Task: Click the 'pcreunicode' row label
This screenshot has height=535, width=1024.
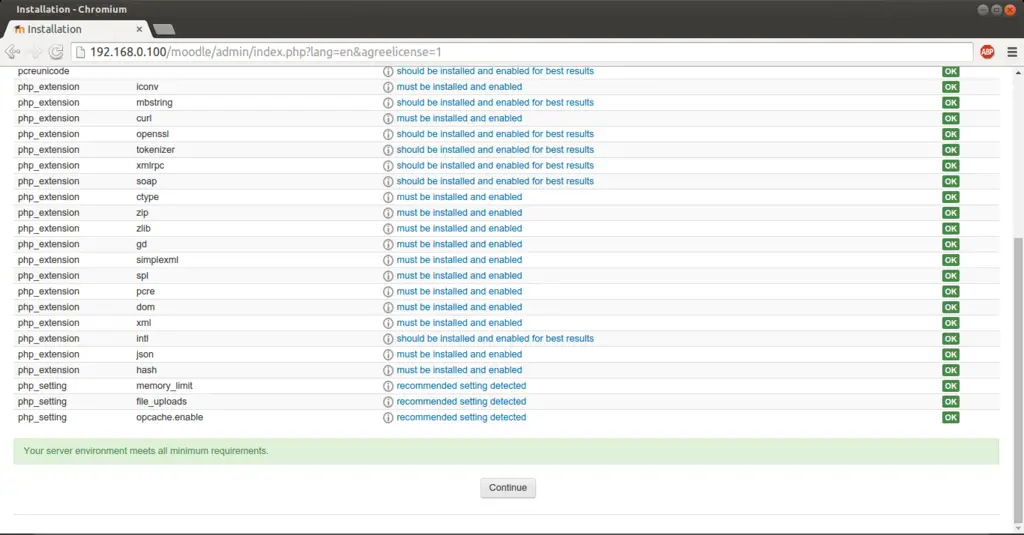Action: click(44, 71)
